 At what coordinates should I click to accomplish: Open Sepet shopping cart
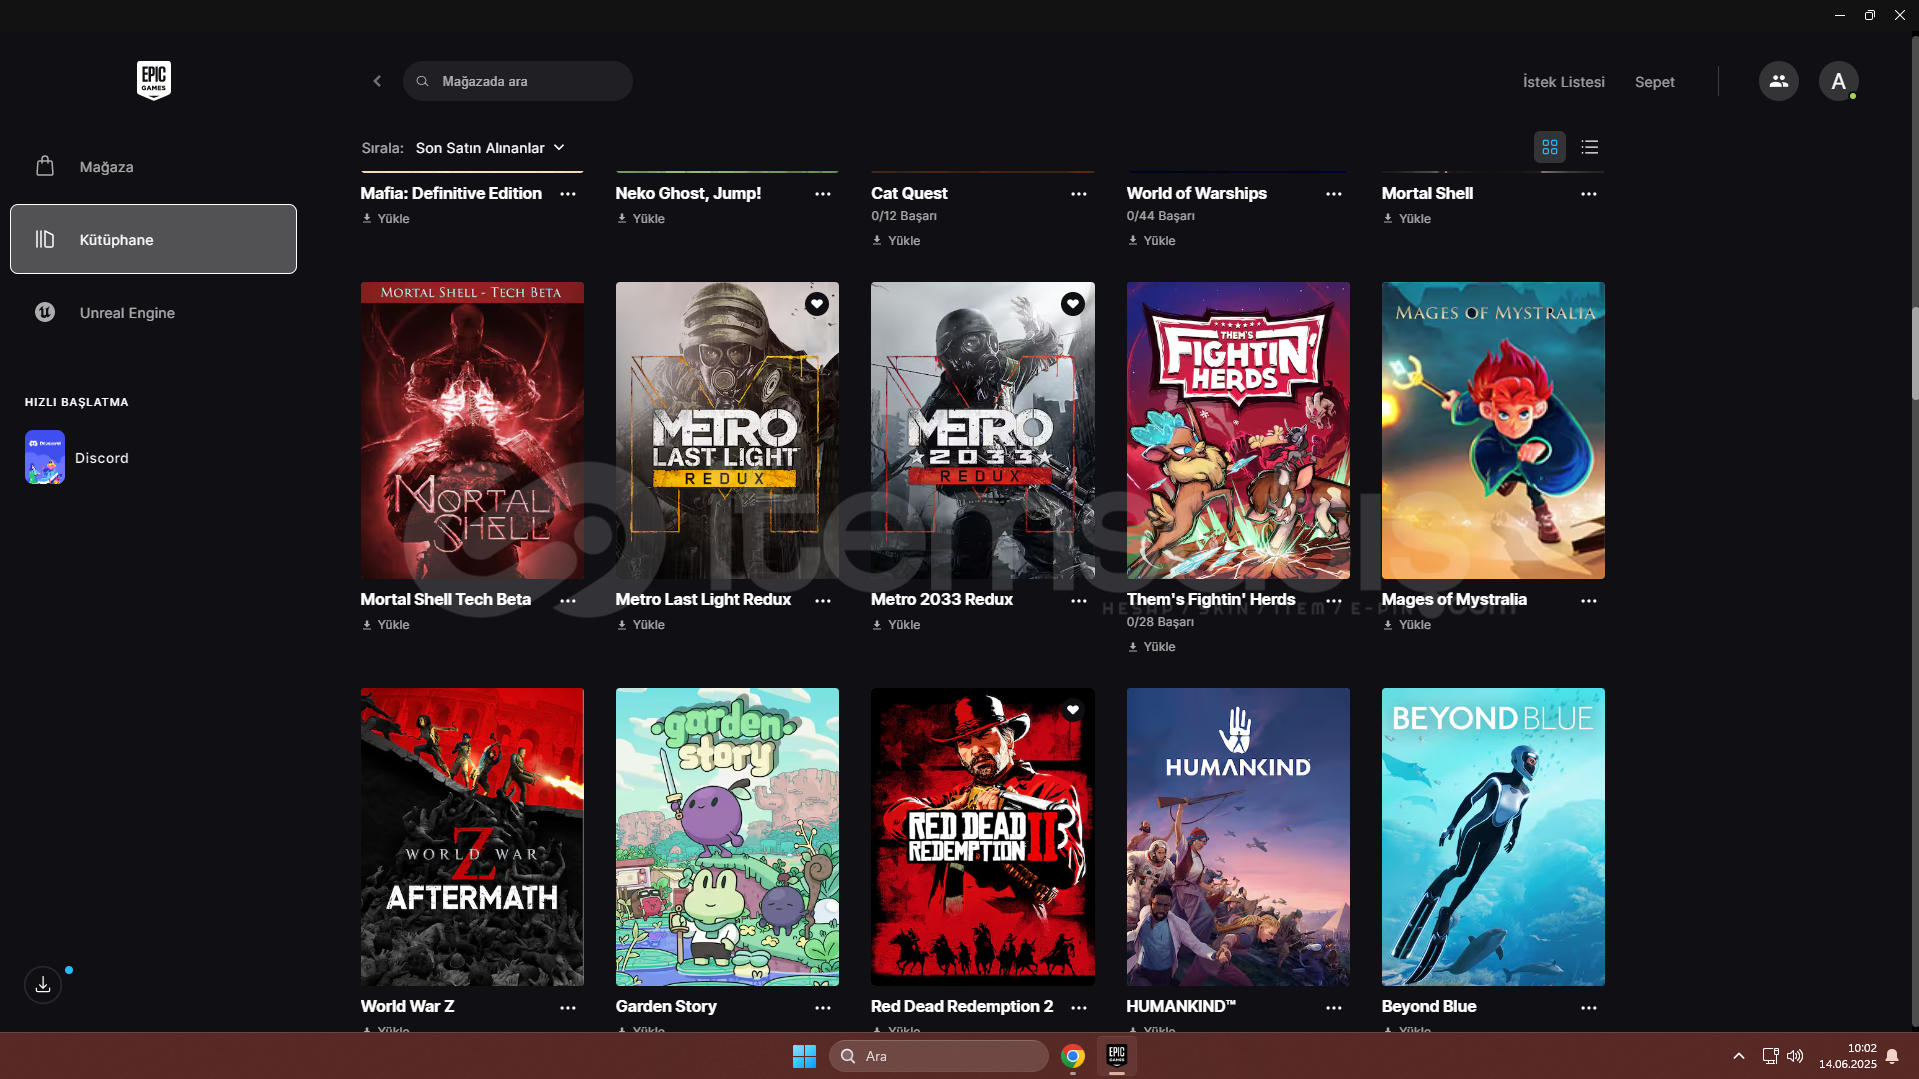click(1654, 82)
